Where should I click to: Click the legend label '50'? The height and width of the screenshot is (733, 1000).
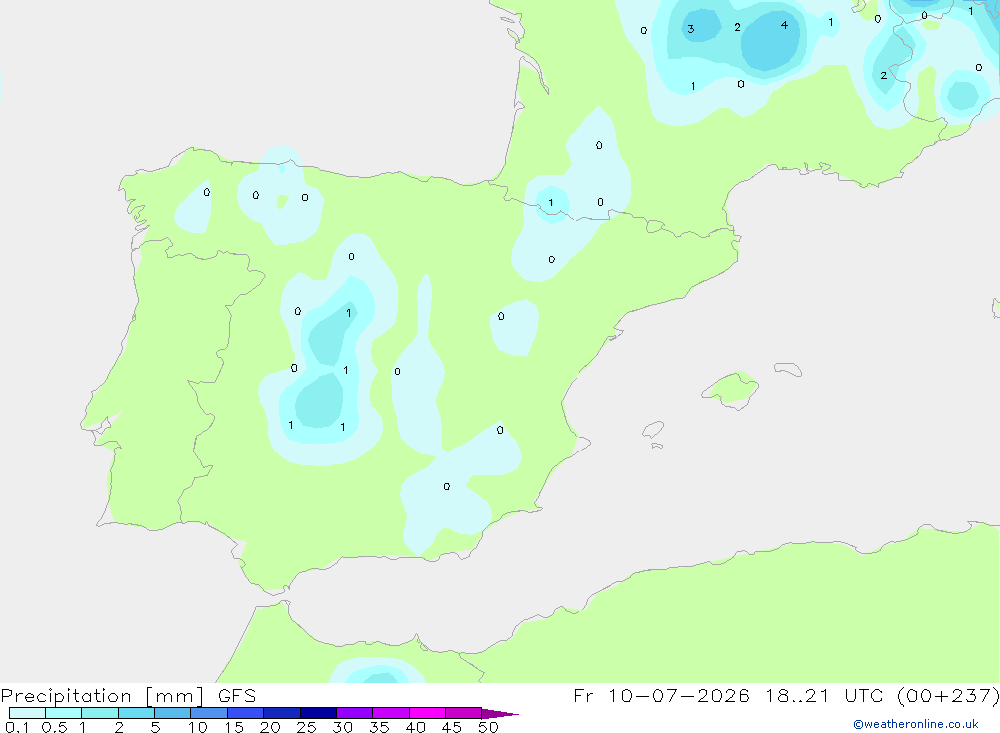(x=488, y=727)
